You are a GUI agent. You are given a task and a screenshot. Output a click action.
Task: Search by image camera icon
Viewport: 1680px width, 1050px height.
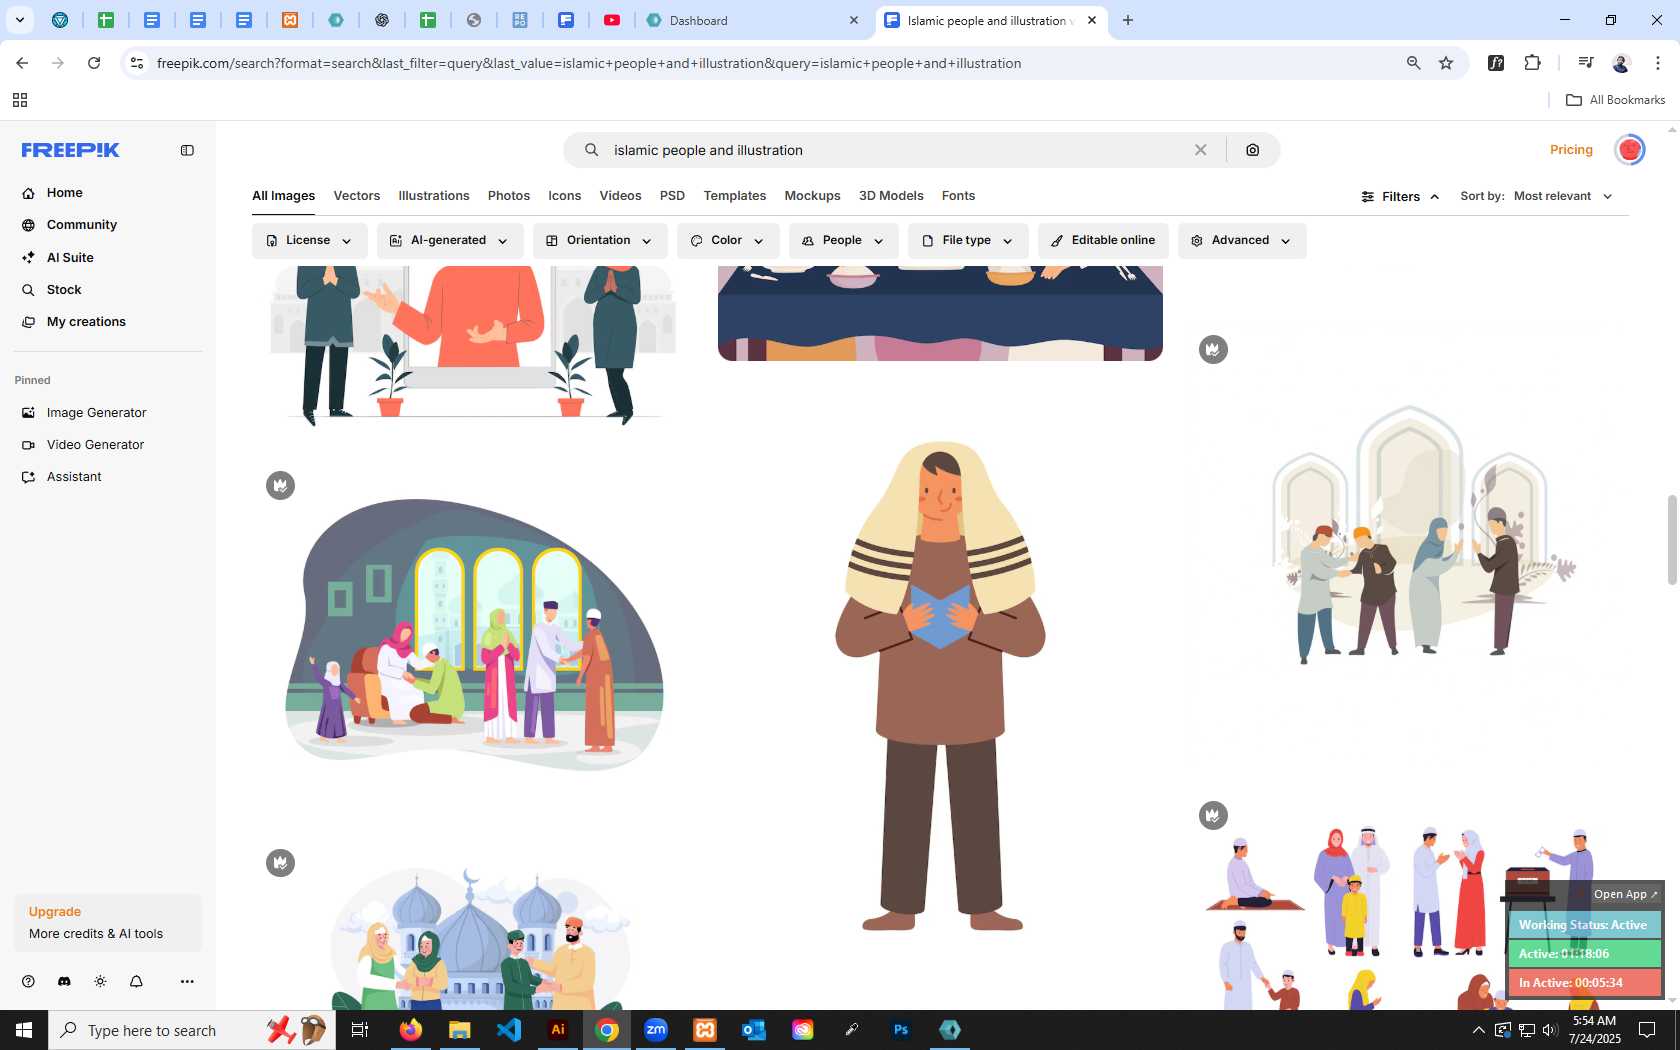point(1253,150)
